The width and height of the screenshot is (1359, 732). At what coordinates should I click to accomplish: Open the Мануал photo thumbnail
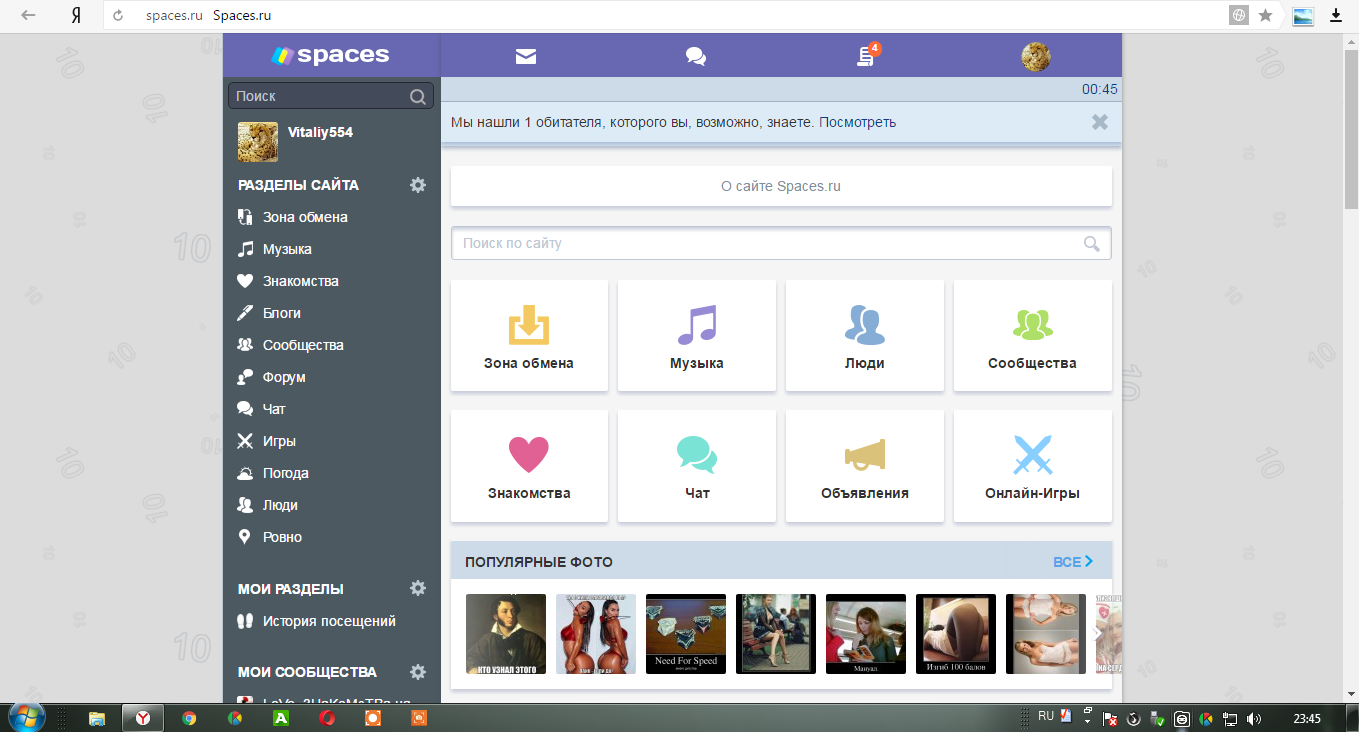click(x=866, y=634)
